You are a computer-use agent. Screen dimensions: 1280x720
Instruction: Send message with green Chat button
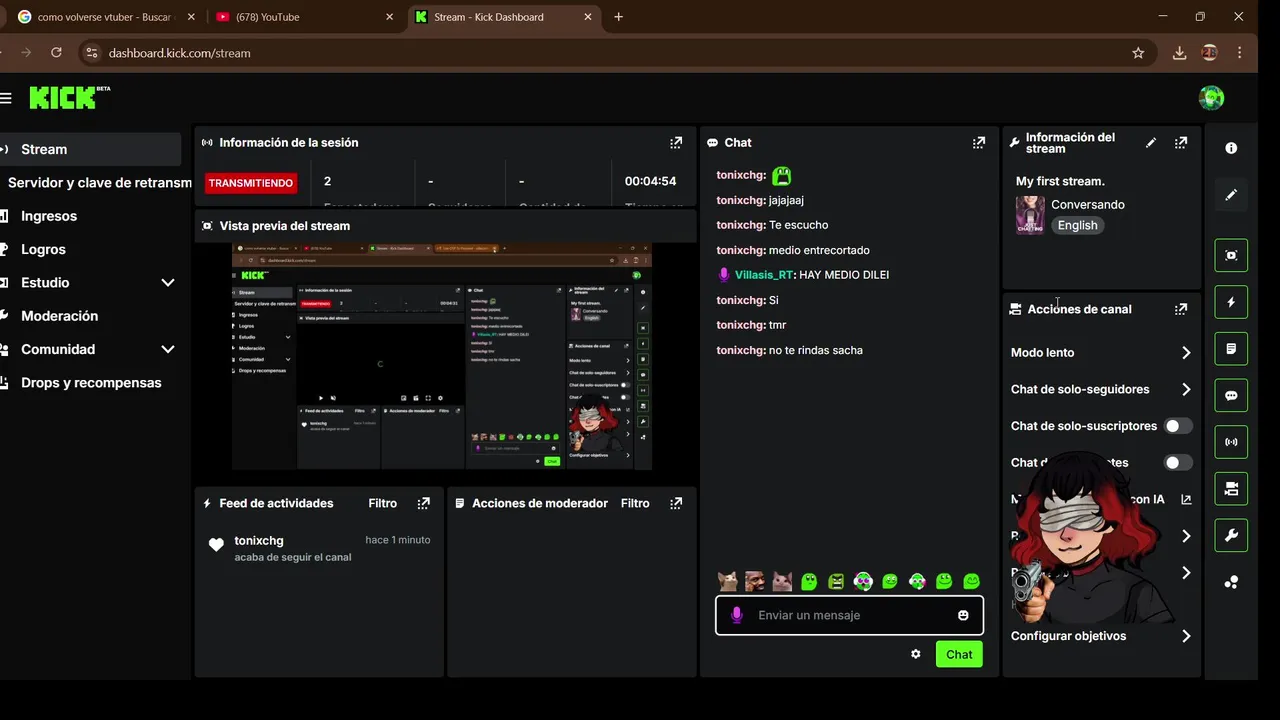pos(959,654)
